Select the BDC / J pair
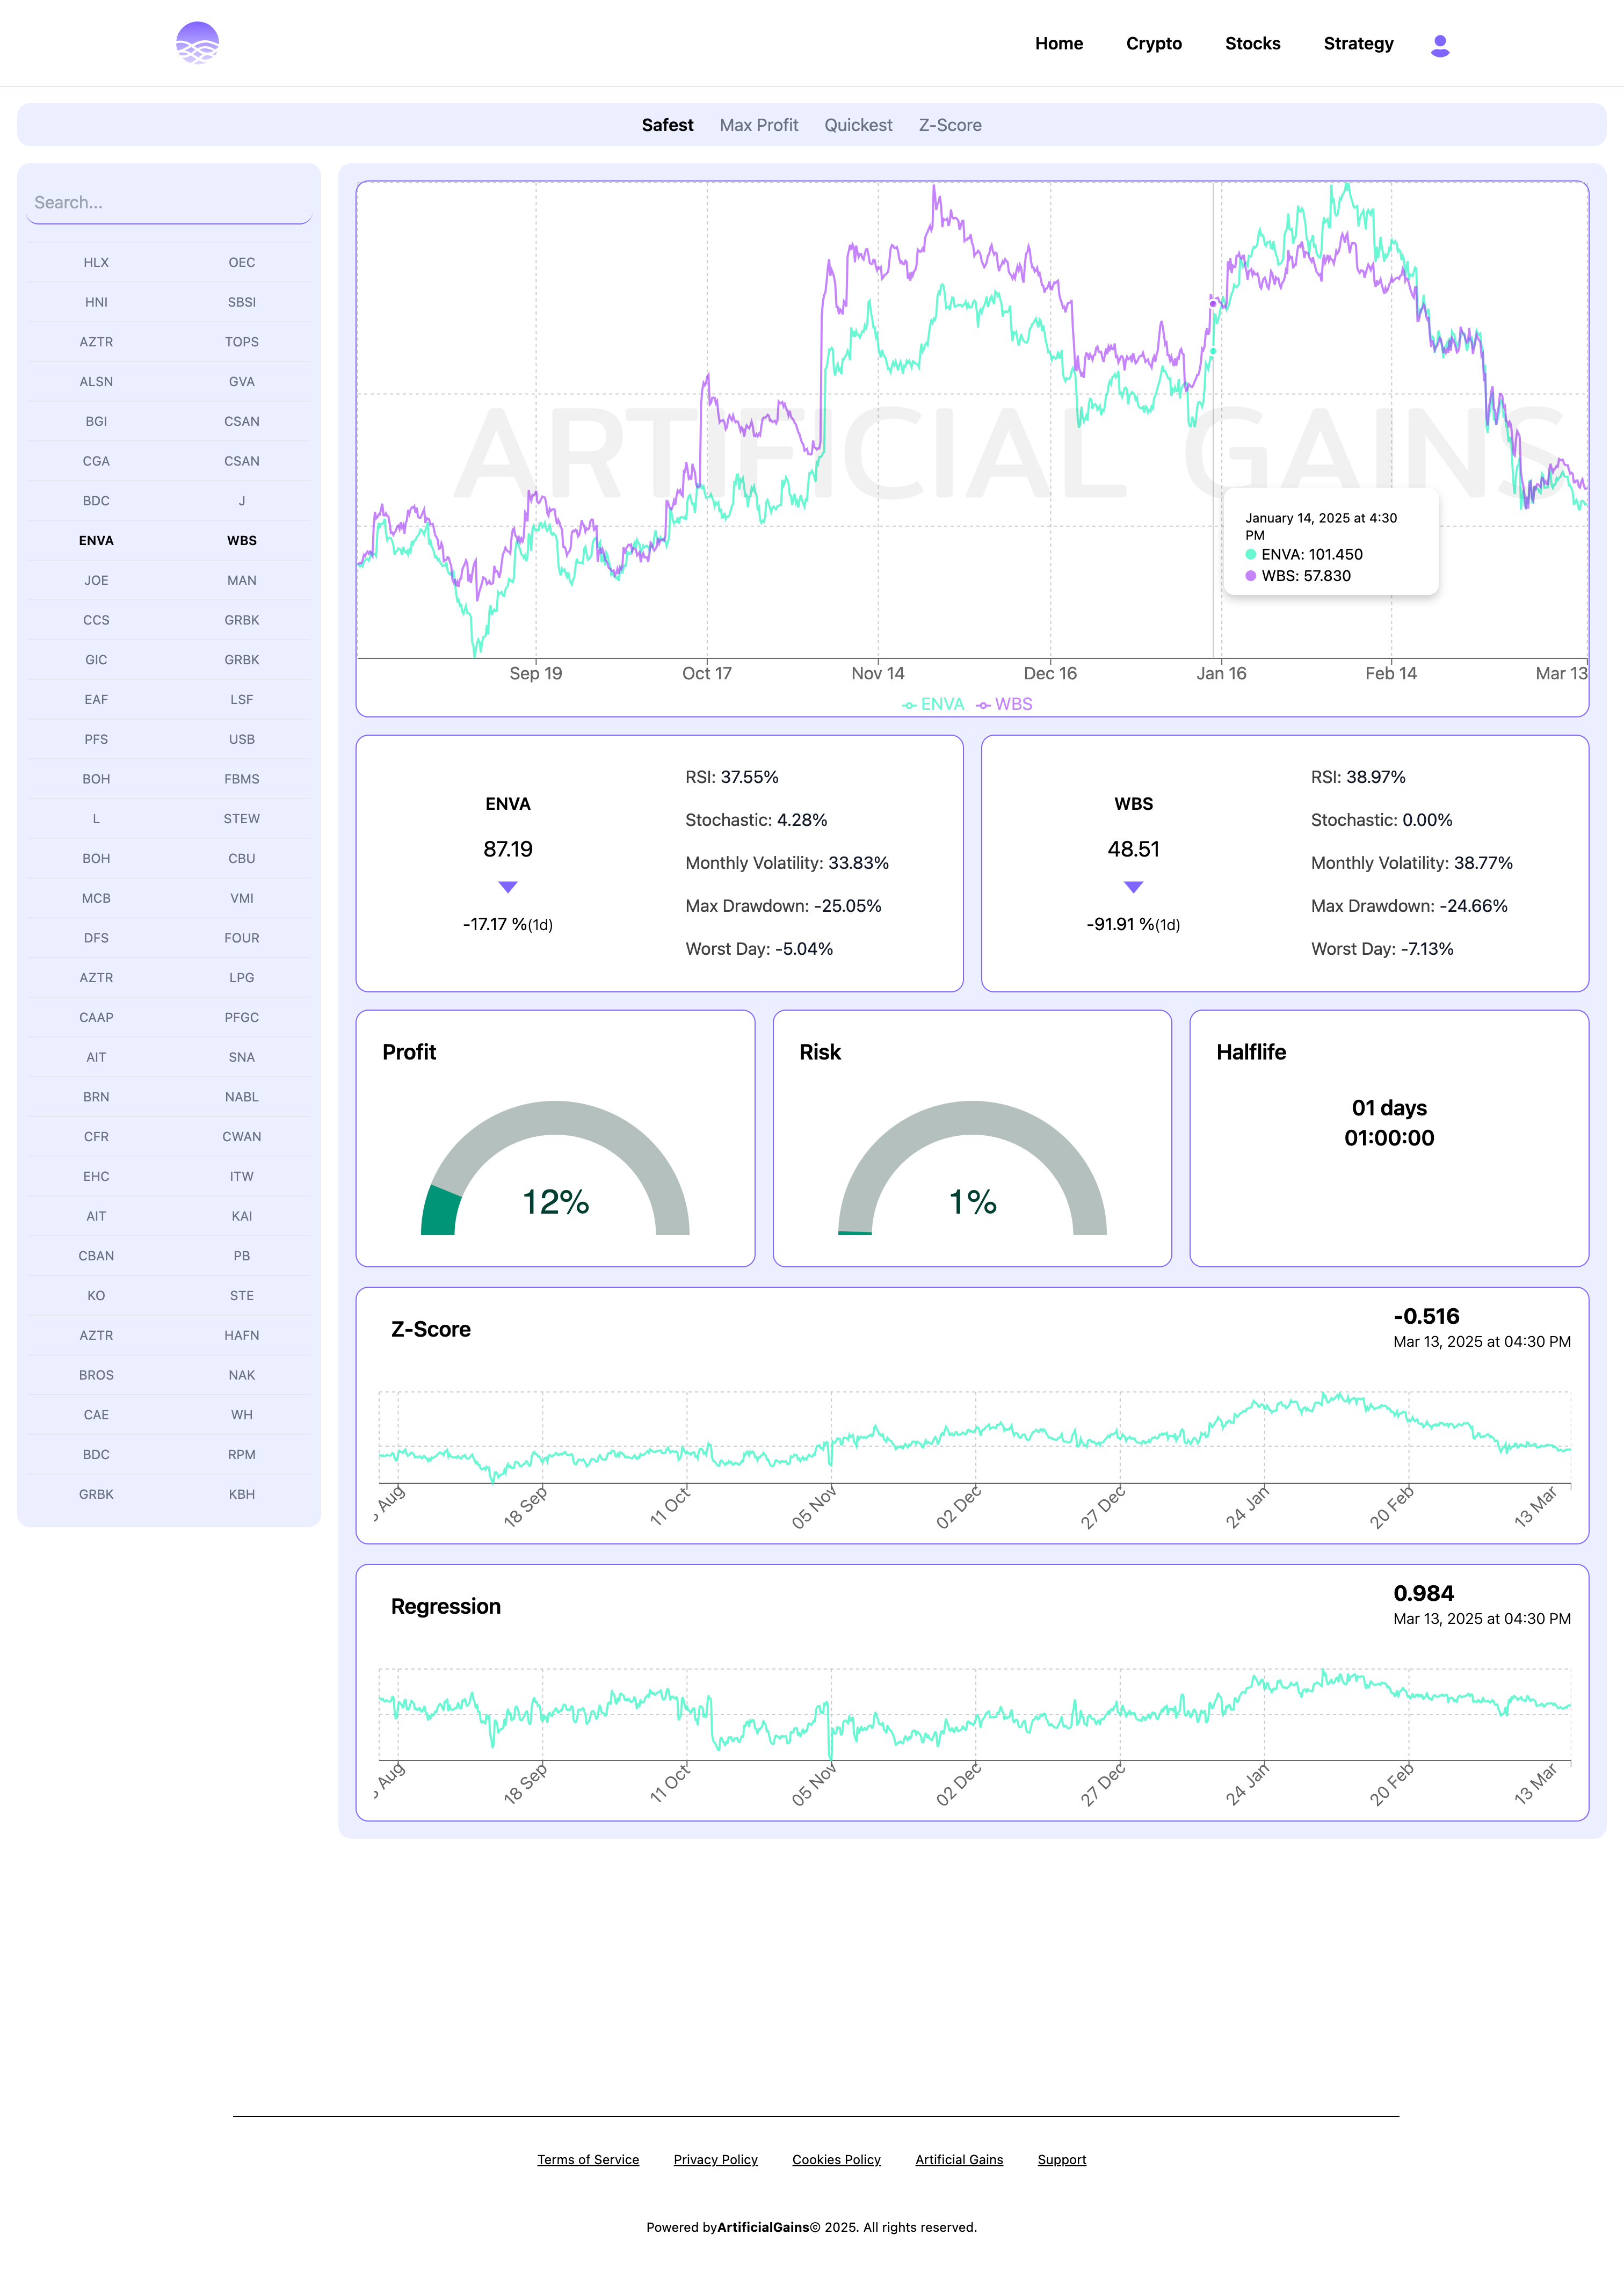Image resolution: width=1624 pixels, height=2278 pixels. click(169, 501)
